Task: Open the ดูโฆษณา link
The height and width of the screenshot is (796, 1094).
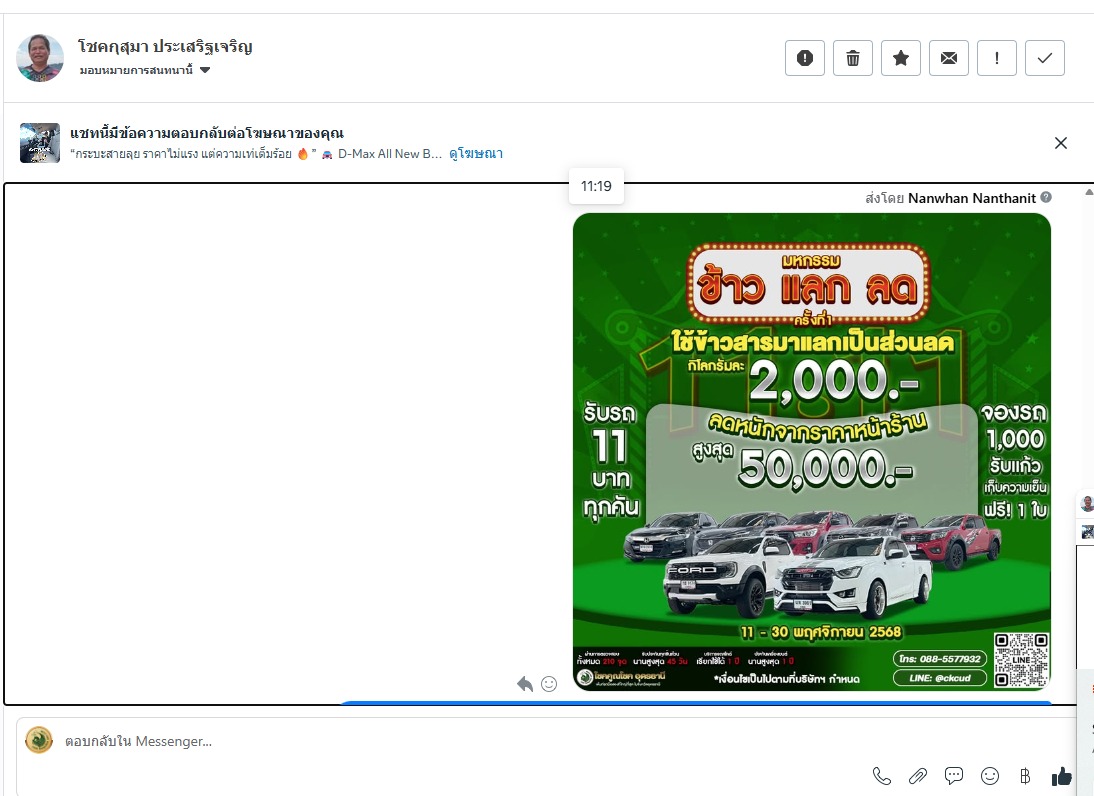Action: pyautogui.click(x=476, y=153)
